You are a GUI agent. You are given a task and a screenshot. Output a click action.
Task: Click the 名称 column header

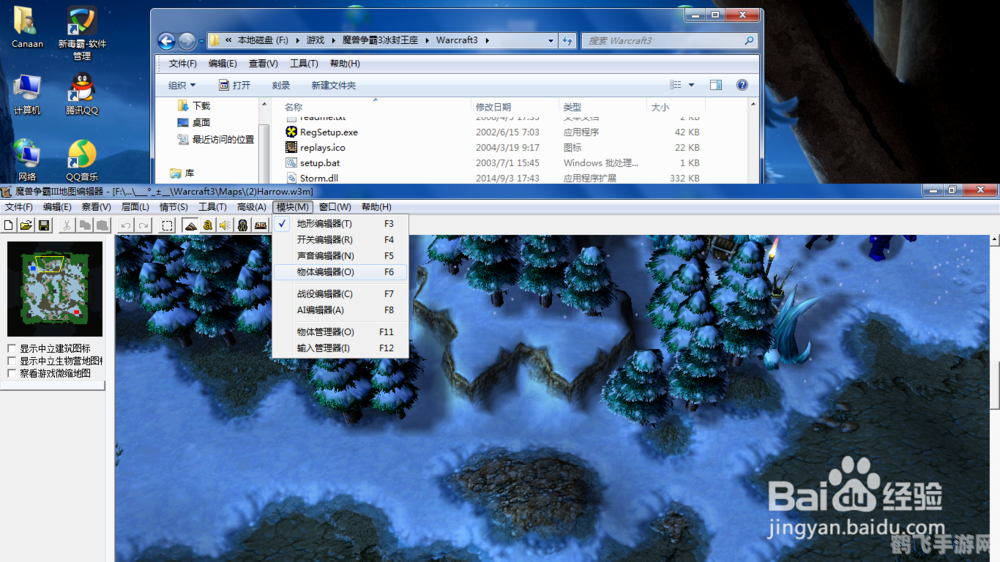pyautogui.click(x=294, y=107)
